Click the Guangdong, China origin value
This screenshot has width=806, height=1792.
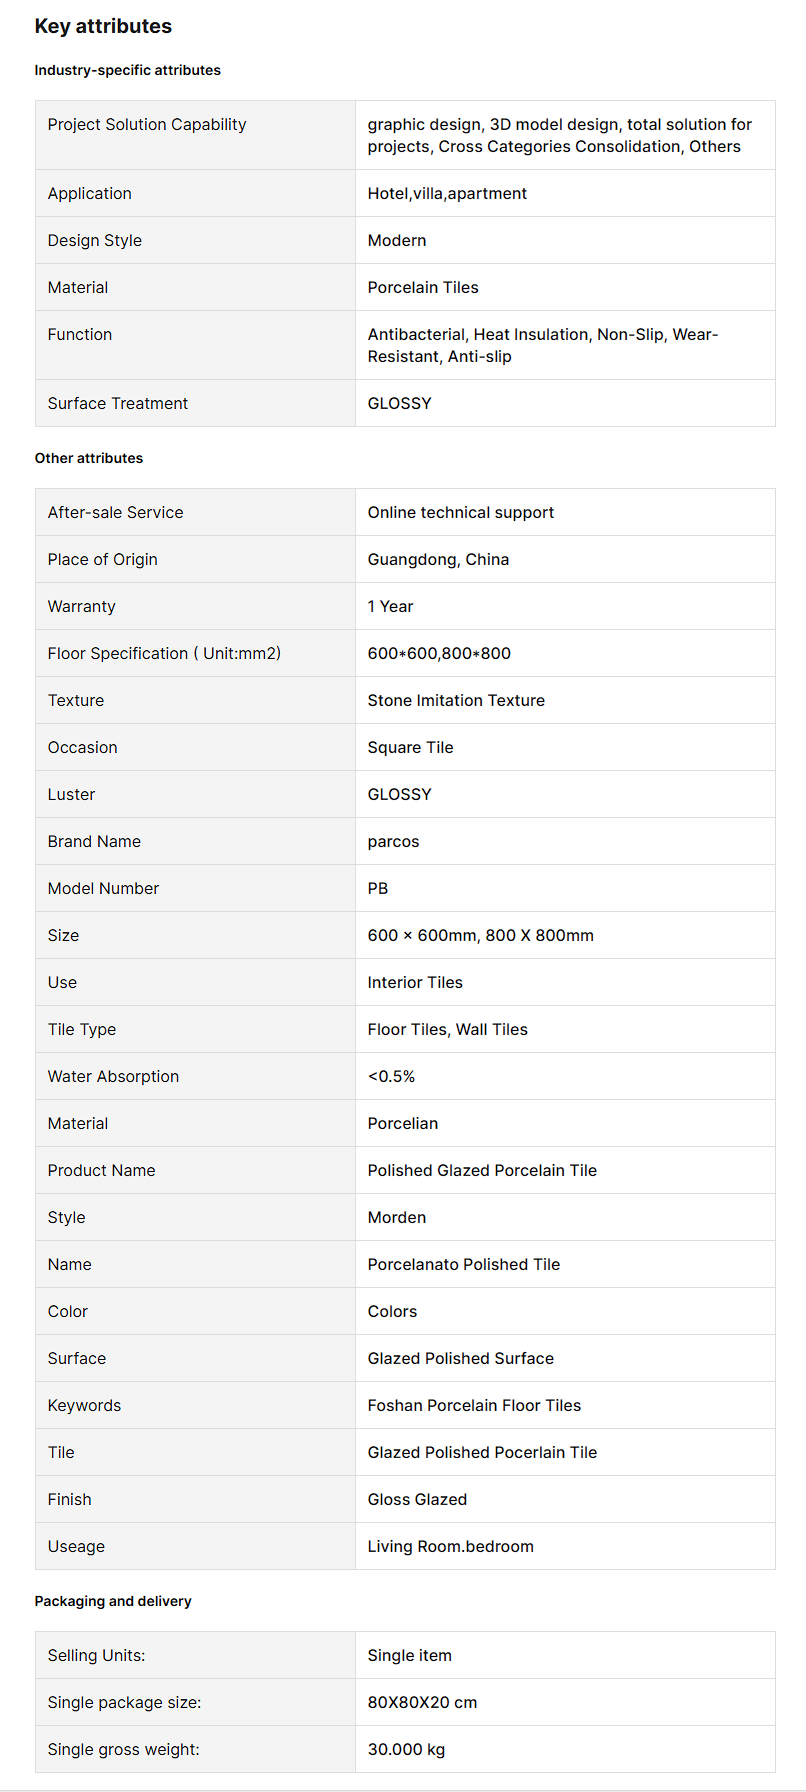click(x=438, y=559)
